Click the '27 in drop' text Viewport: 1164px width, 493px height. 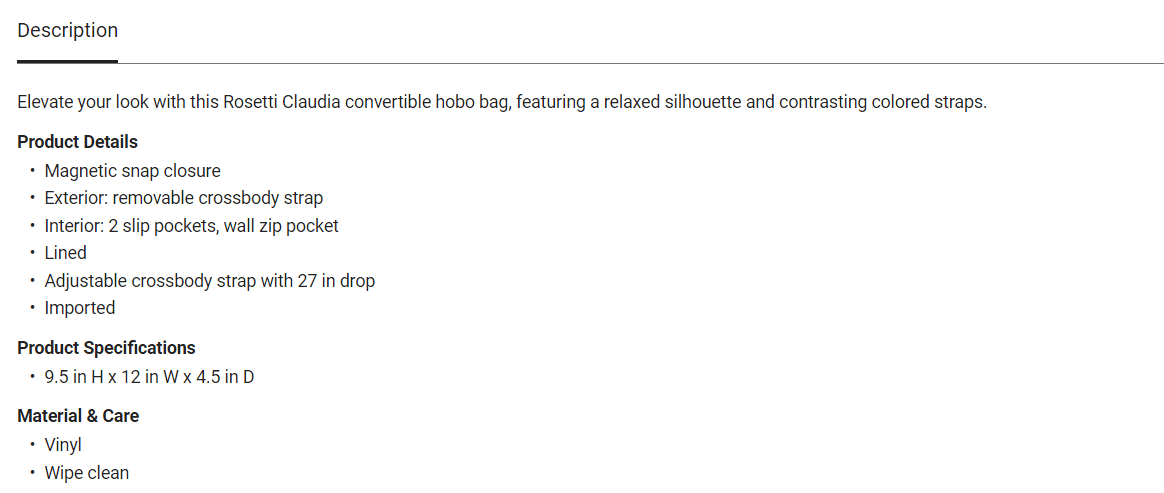(x=336, y=281)
